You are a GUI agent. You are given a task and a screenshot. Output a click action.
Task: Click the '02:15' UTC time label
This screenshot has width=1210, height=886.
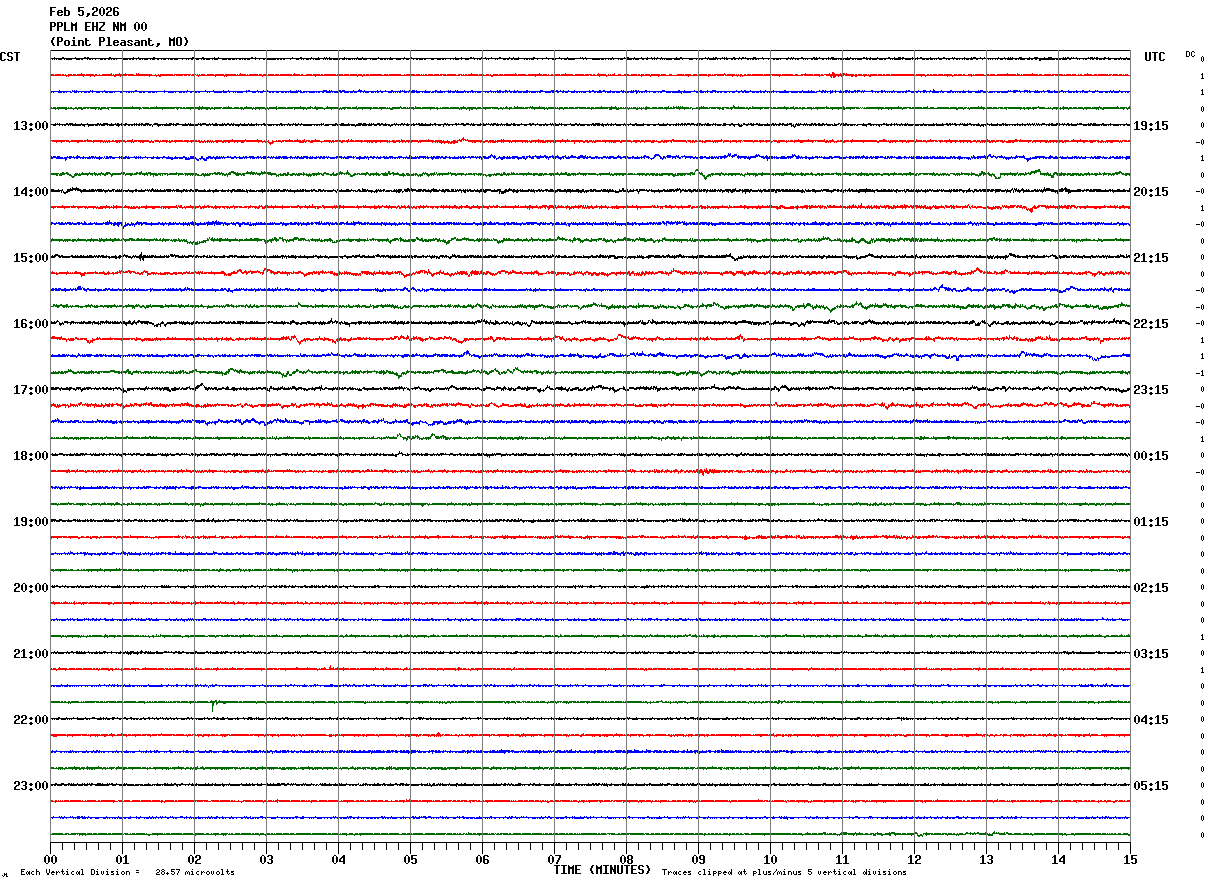1150,588
